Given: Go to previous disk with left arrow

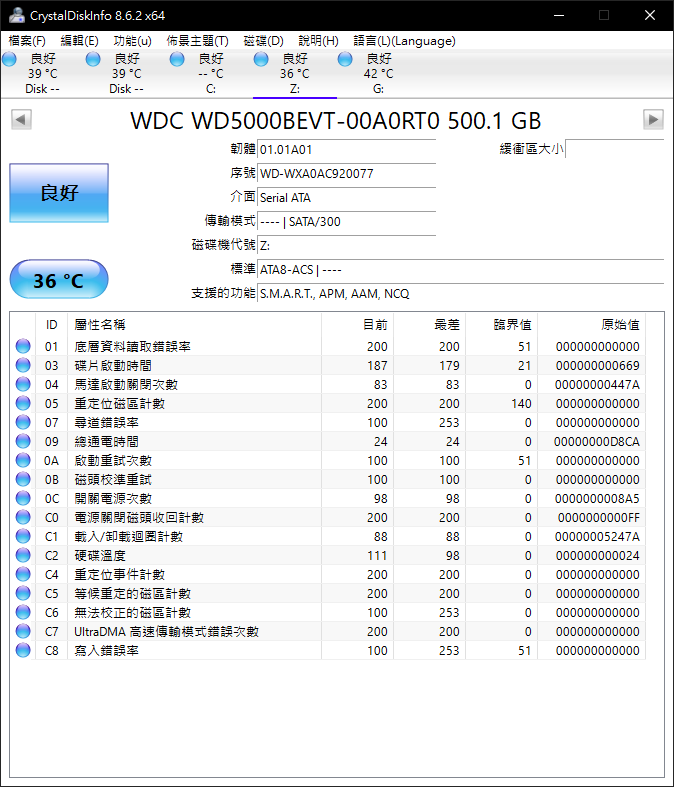Looking at the screenshot, I should (21, 119).
